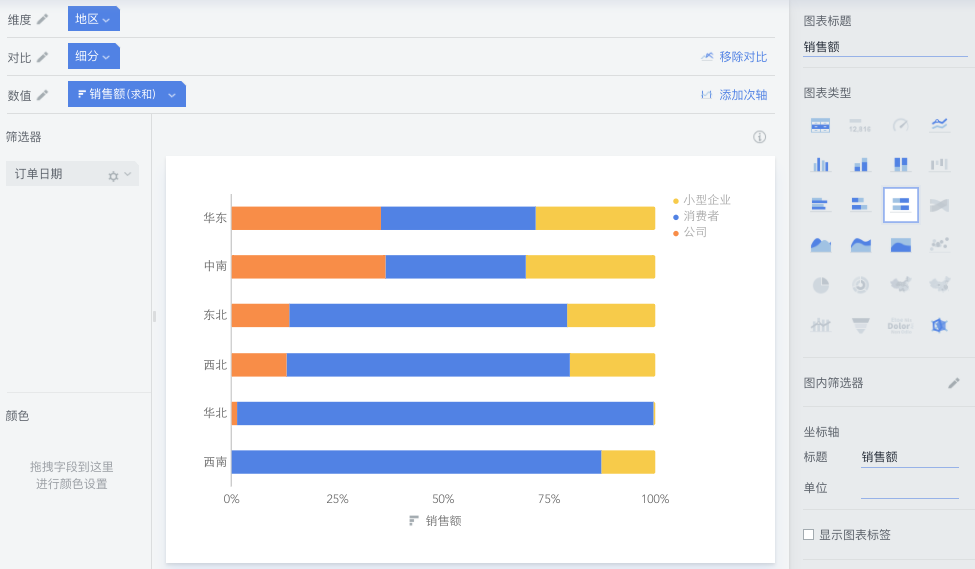Select the word cloud chart type

[x=900, y=325]
